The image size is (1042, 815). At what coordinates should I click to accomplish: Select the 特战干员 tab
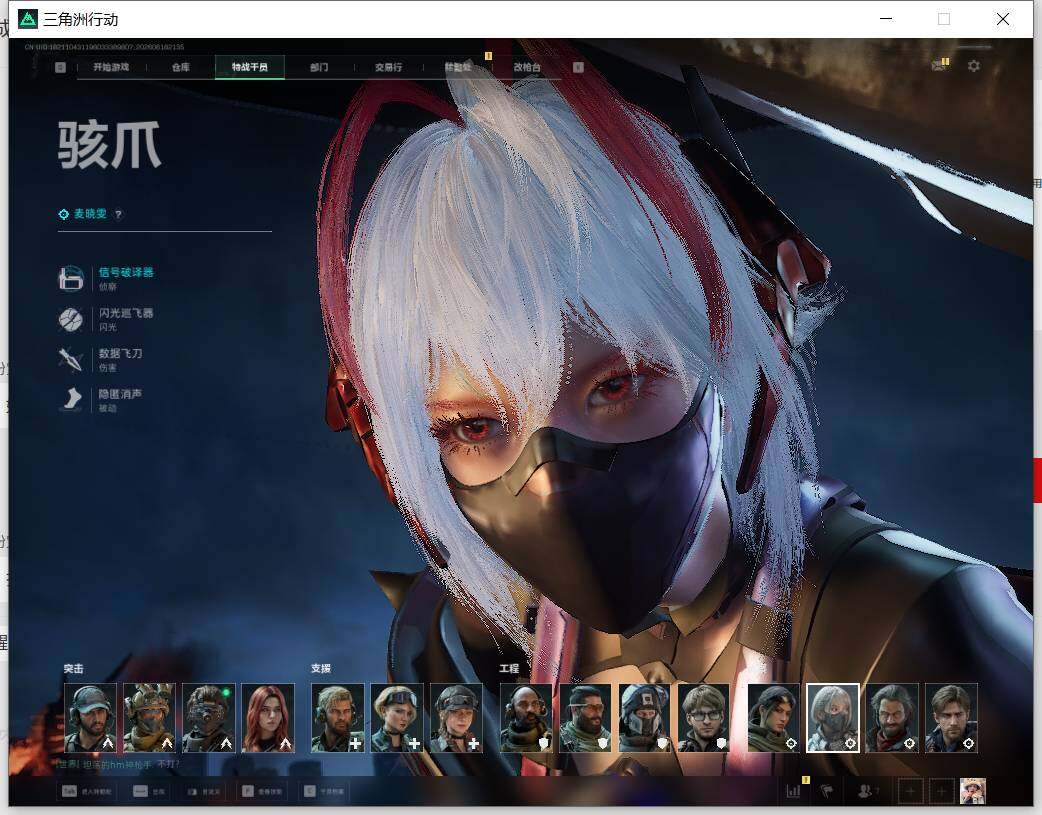click(250, 67)
